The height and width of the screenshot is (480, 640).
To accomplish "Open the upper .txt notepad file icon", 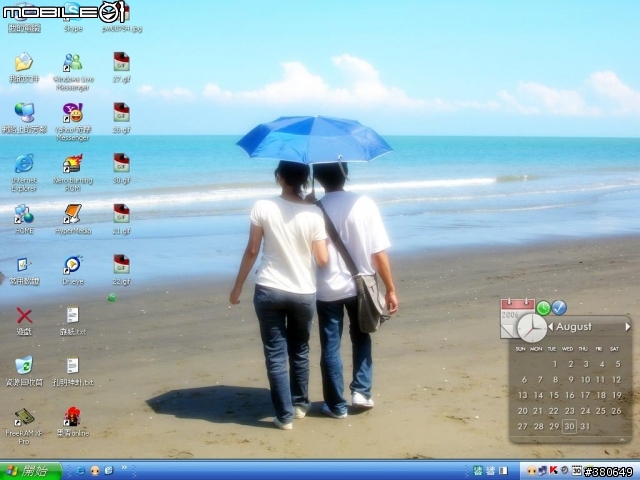I will point(73,315).
